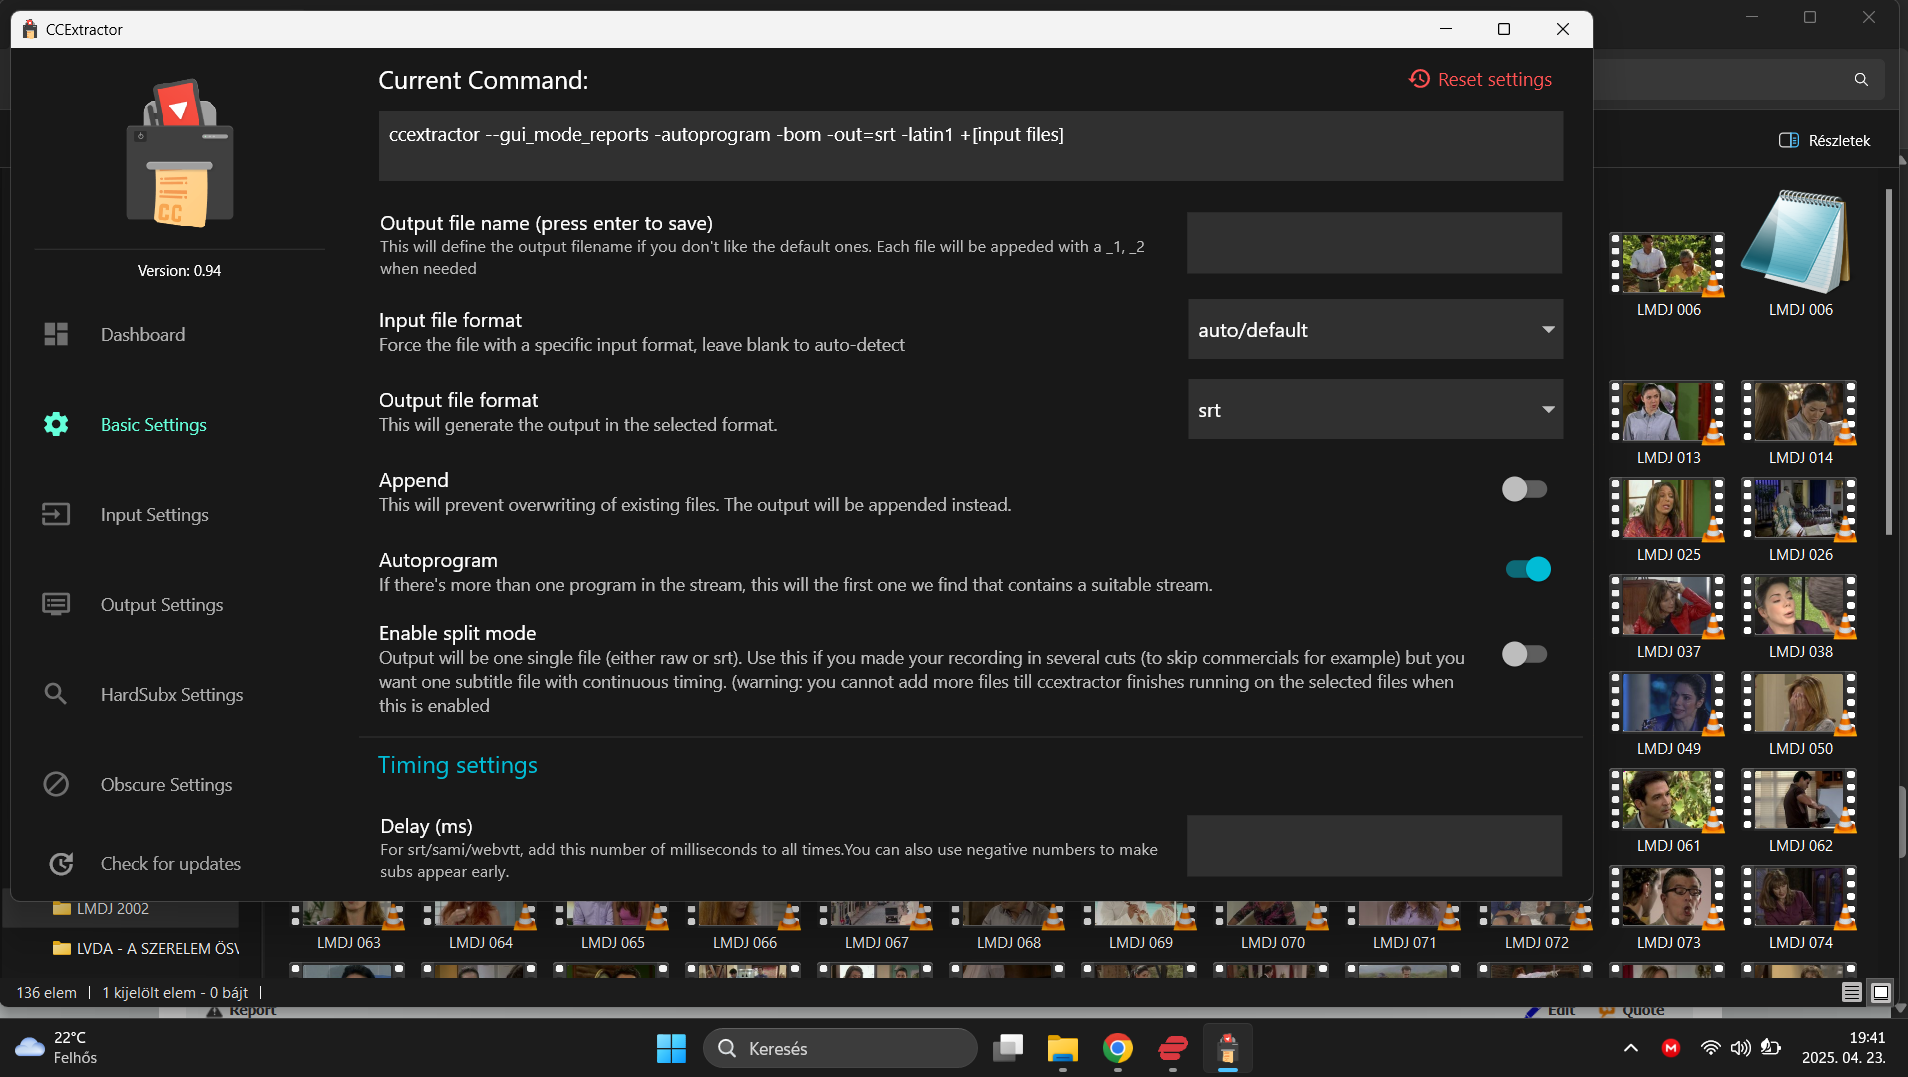Click the Current Command text box
The image size is (1908, 1077).
click(x=971, y=145)
